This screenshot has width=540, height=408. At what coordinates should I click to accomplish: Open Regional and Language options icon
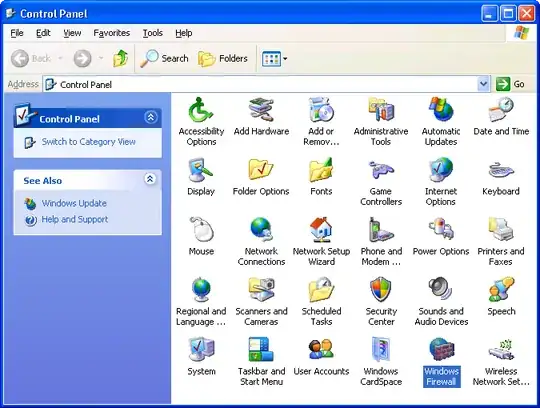[201, 290]
